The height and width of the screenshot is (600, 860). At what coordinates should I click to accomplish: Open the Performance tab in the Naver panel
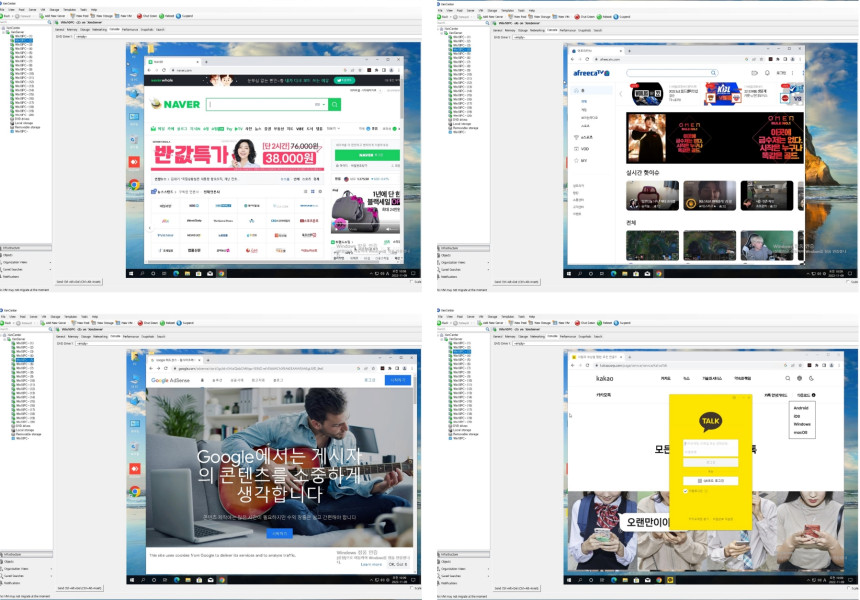pyautogui.click(x=130, y=30)
